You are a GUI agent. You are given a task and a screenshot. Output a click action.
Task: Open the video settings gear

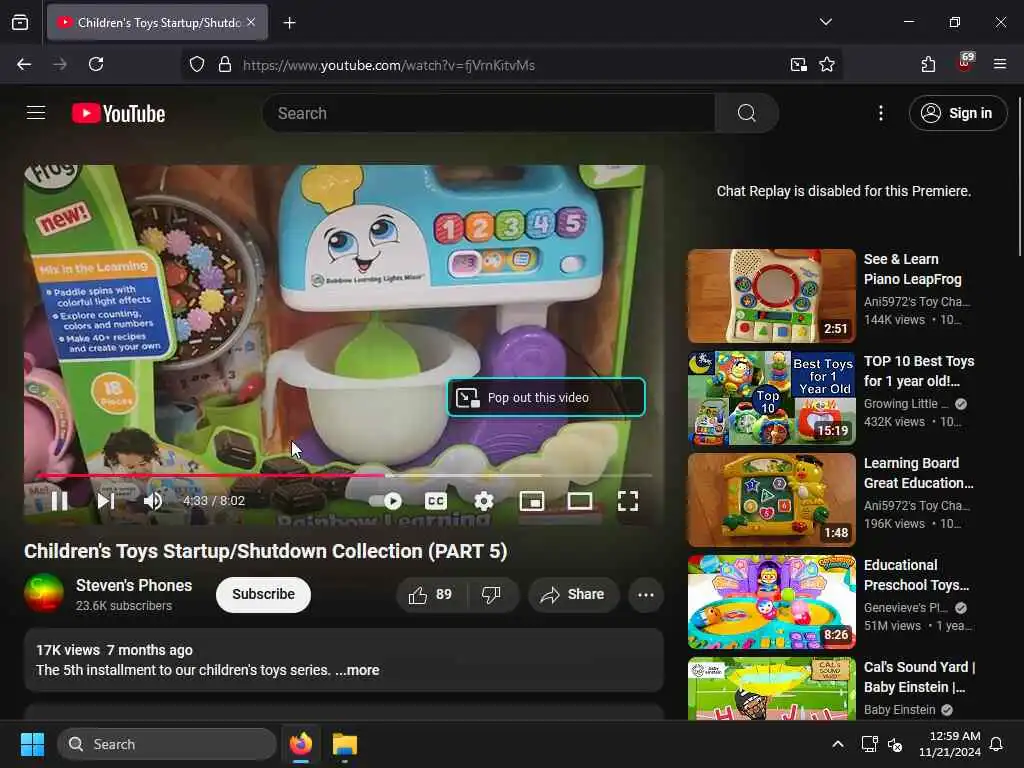tap(483, 502)
